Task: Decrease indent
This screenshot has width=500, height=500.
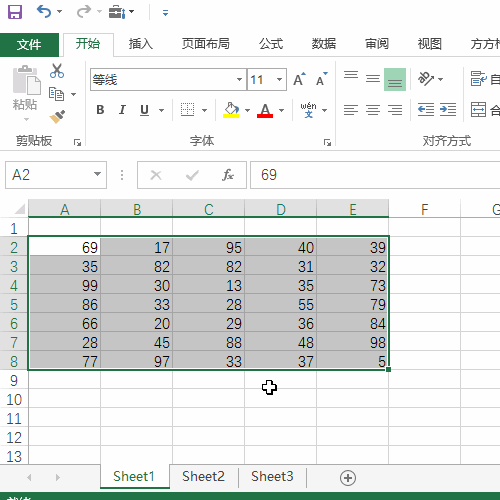Action: click(x=426, y=109)
